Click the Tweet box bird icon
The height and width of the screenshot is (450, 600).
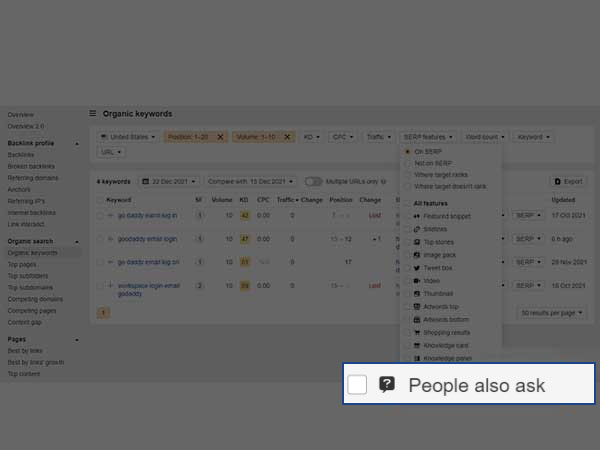417,268
